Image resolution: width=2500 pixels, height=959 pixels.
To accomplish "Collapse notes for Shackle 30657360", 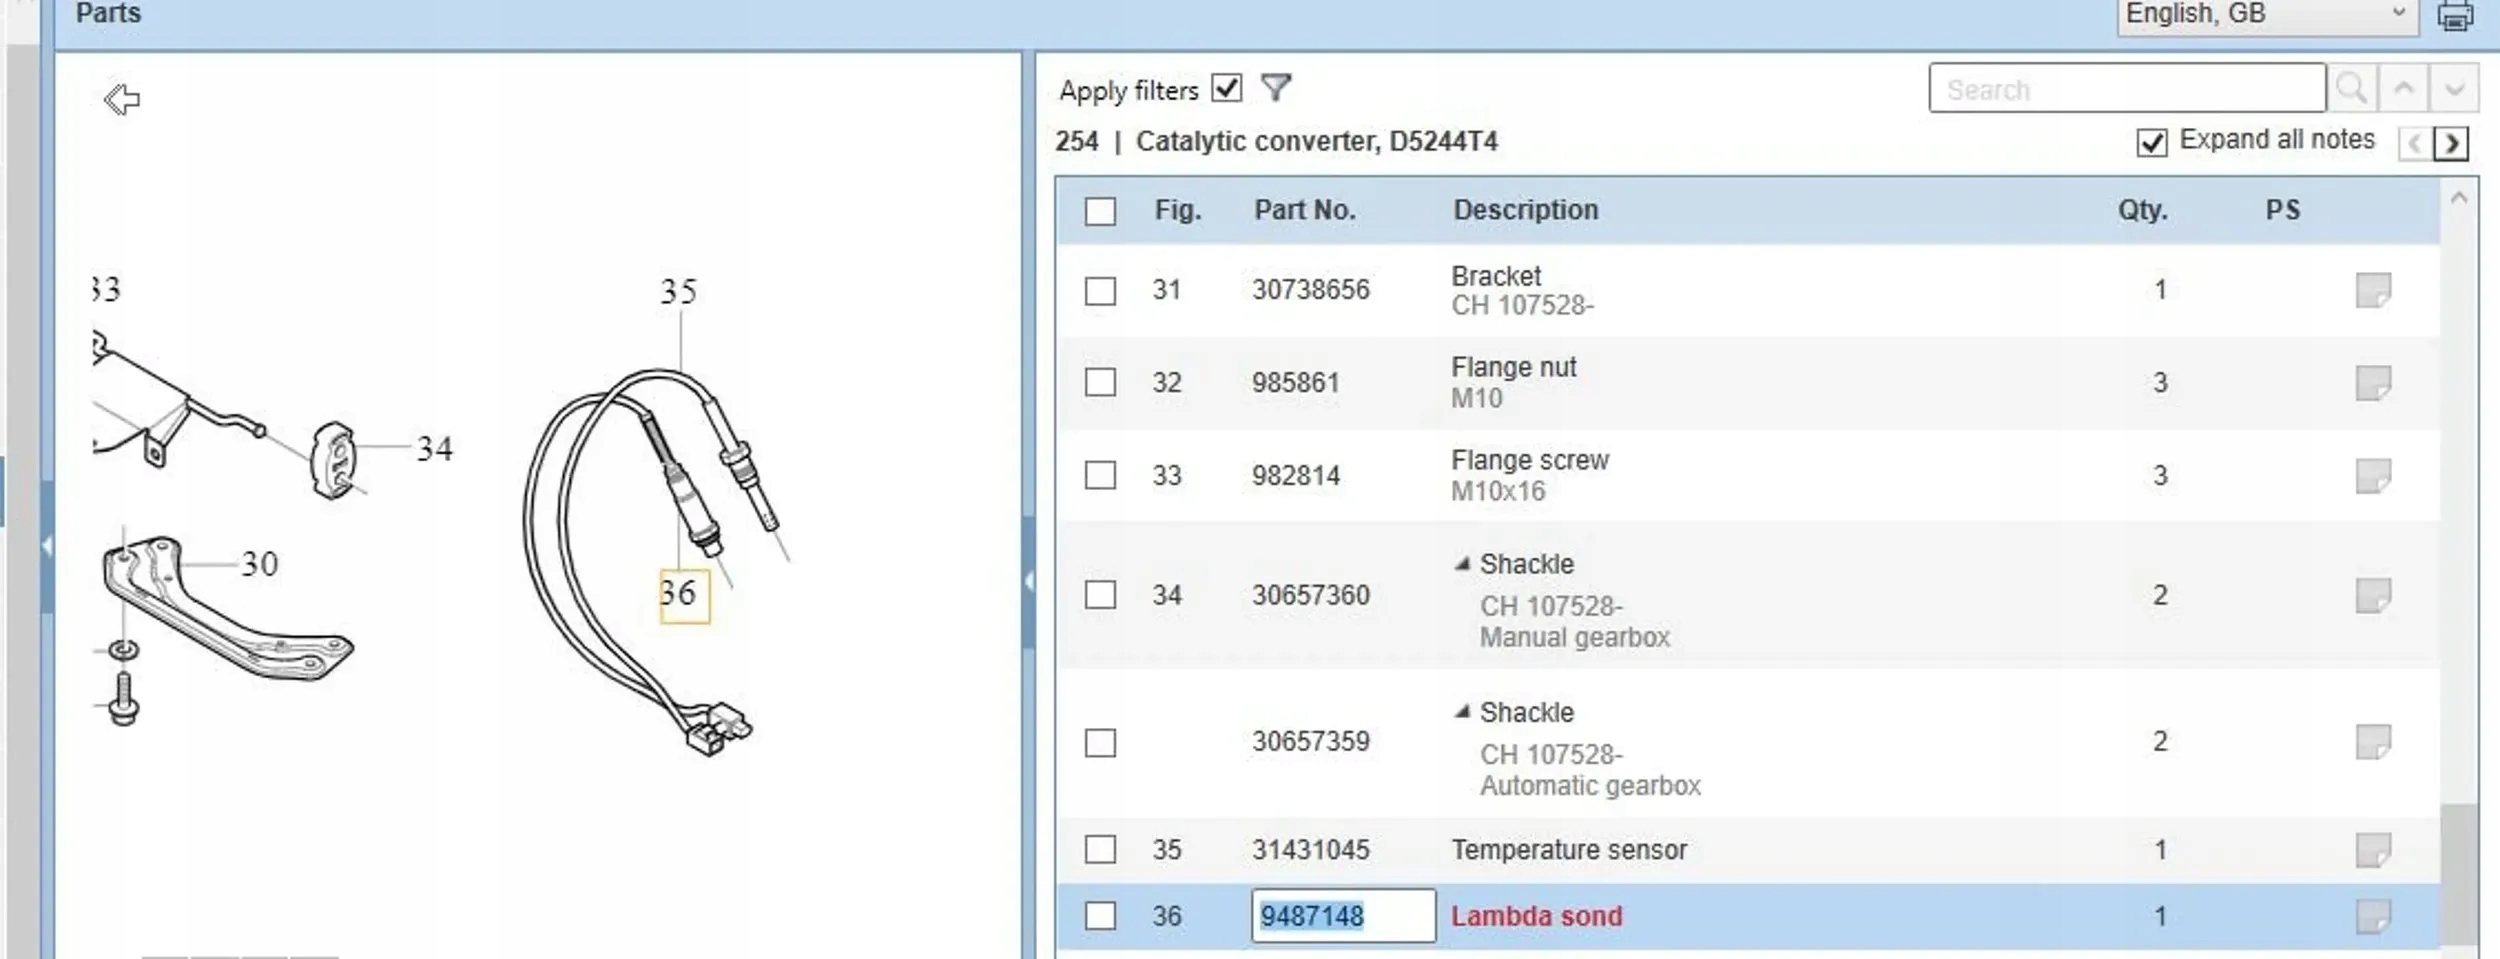I will pyautogui.click(x=1462, y=564).
